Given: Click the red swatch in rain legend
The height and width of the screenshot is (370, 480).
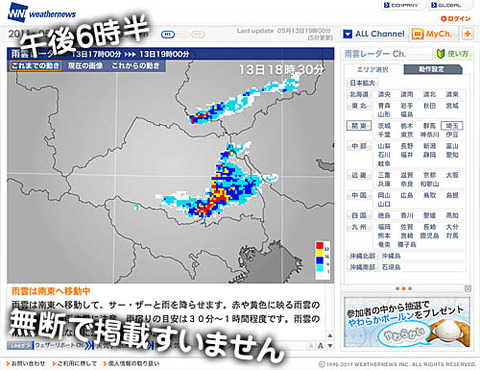Looking at the screenshot, I should 320,245.
